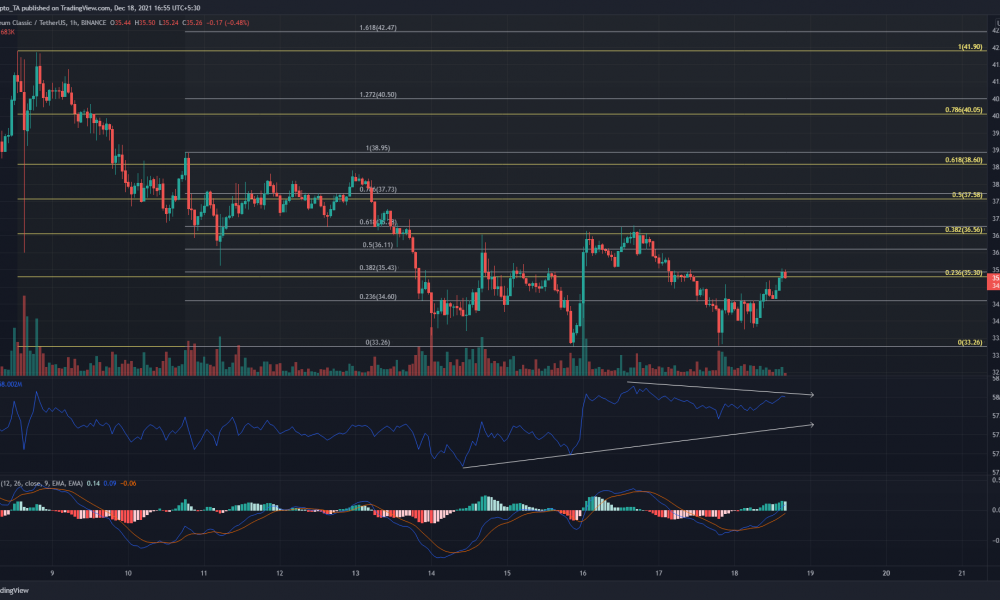The width and height of the screenshot is (1000, 600).
Task: Click the change value -0.17 (-0.48%)
Action: [x=228, y=23]
